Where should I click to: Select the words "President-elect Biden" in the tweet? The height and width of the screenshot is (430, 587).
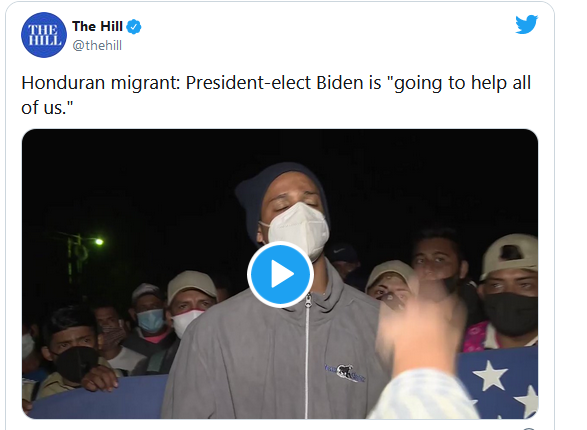(x=274, y=83)
